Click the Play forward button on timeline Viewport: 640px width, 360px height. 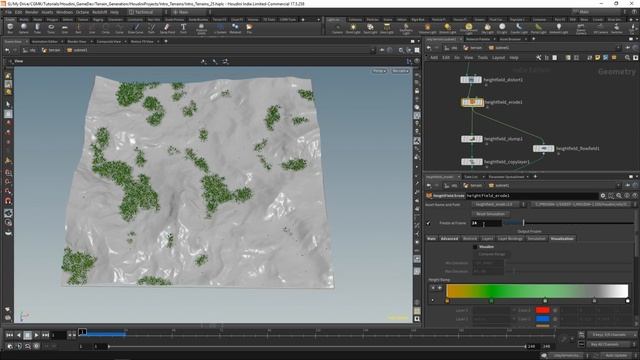tap(36, 335)
